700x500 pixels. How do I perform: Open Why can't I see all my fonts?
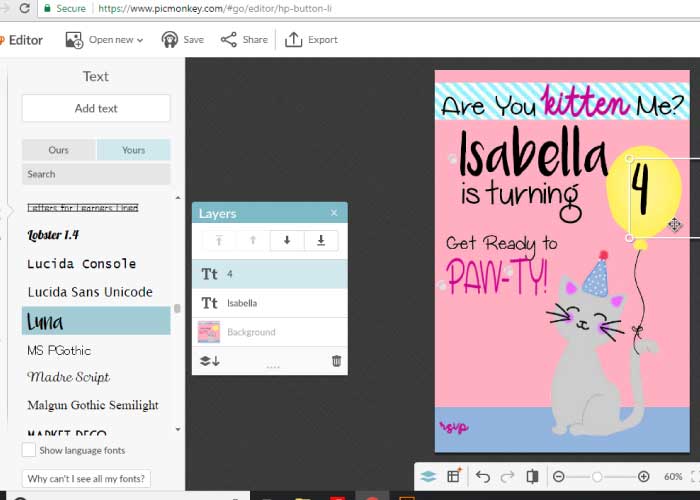86,478
